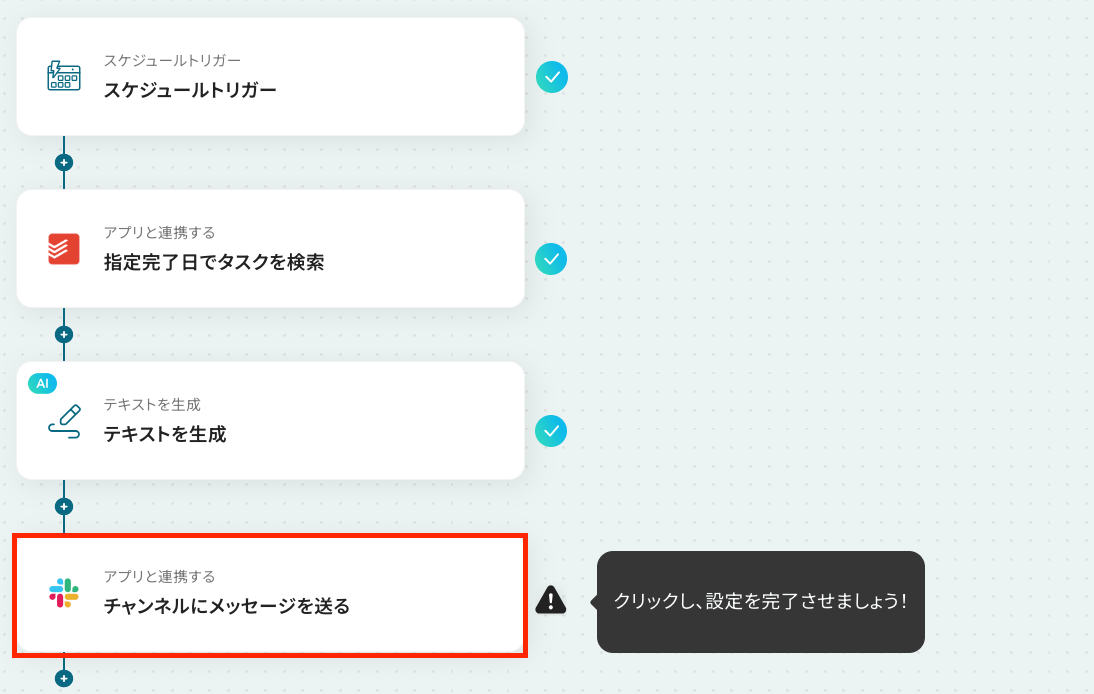The width and height of the screenshot is (1094, 694).
Task: Click checkmark next to スケジュールトリガー card
Action: (x=551, y=77)
